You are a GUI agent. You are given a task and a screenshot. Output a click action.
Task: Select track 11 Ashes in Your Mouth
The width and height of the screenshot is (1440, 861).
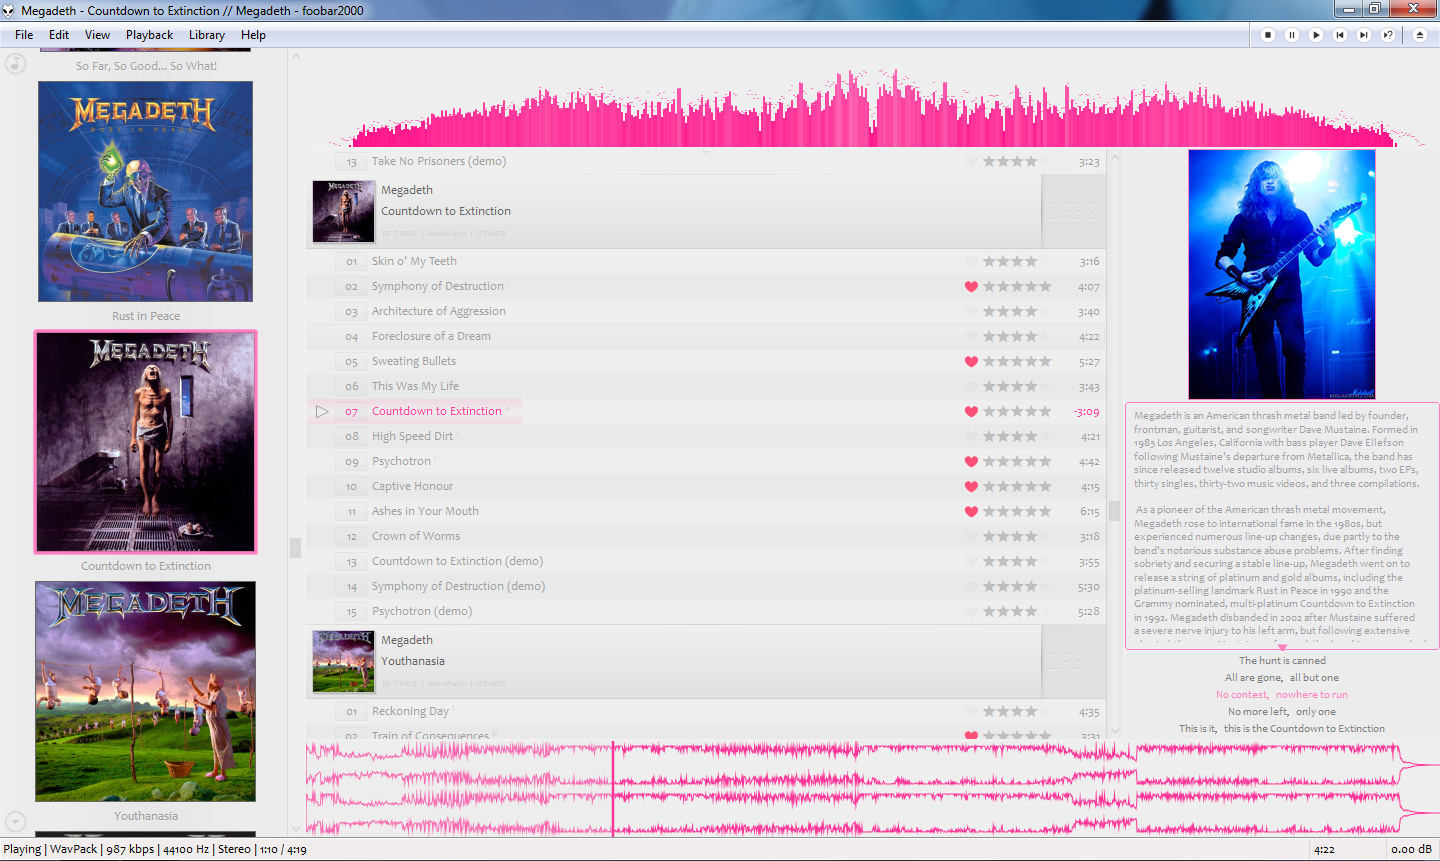coord(706,511)
